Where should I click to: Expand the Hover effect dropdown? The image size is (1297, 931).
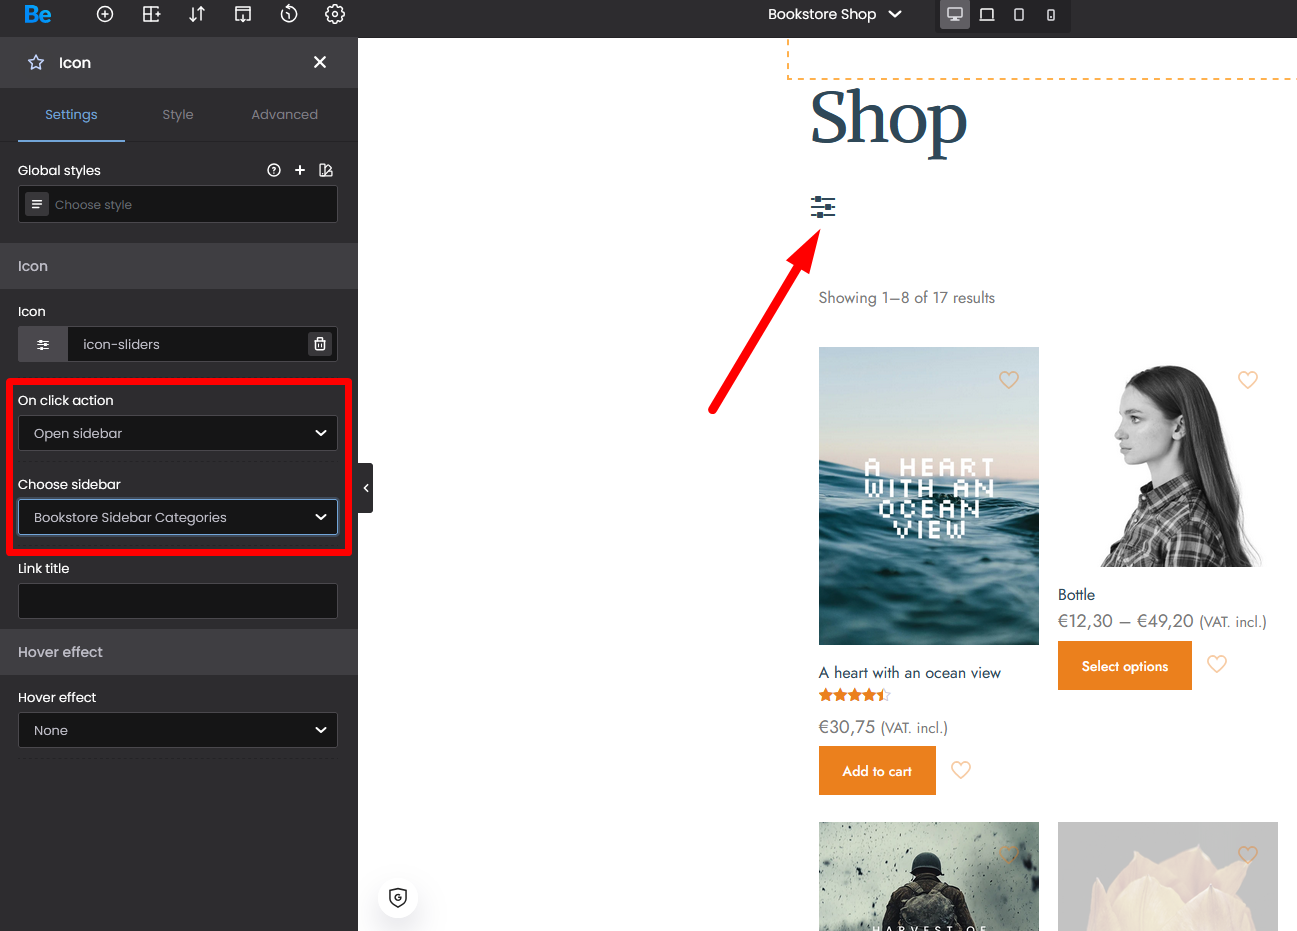178,730
